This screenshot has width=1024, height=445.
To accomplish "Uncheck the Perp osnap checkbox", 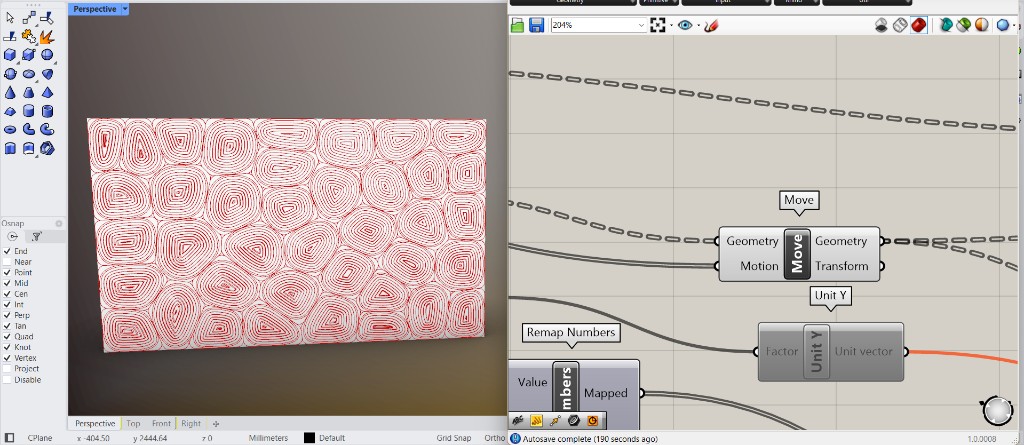I will [8, 315].
